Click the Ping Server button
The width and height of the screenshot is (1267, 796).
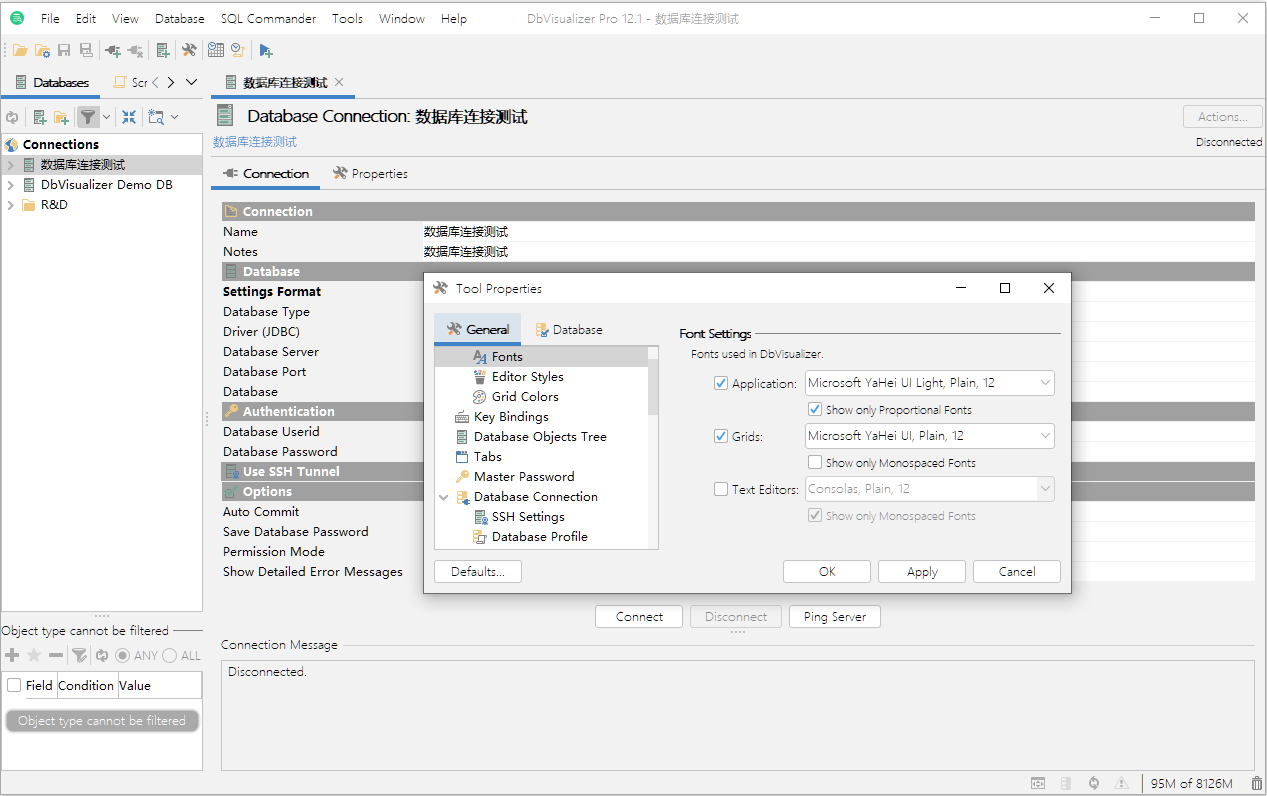tap(834, 617)
